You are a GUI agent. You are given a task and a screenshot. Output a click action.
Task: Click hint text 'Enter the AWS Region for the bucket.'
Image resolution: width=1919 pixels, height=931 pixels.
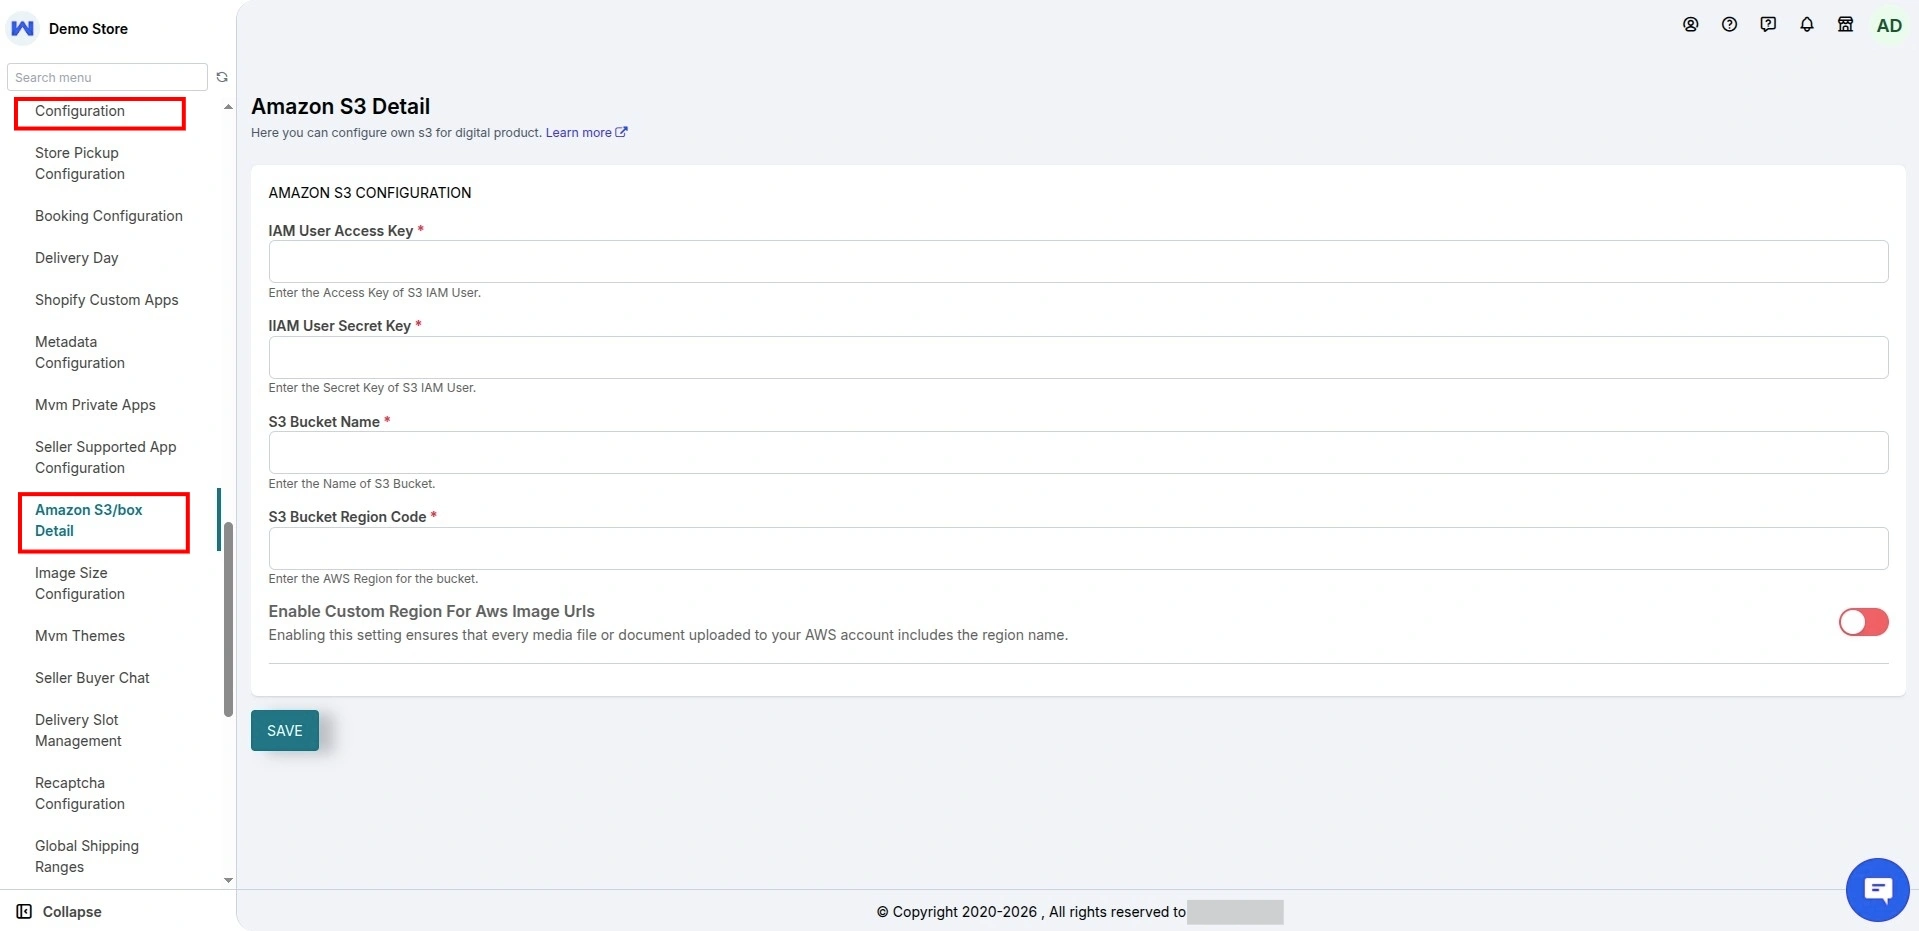(373, 579)
